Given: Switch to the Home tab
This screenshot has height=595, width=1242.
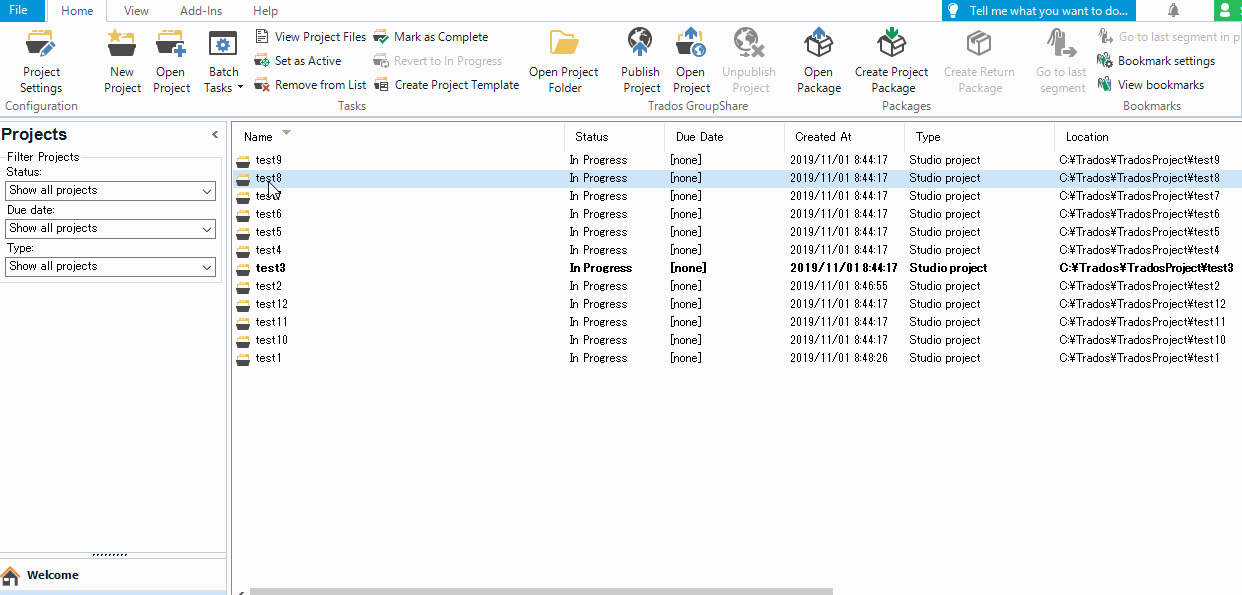Looking at the screenshot, I should coord(77,11).
